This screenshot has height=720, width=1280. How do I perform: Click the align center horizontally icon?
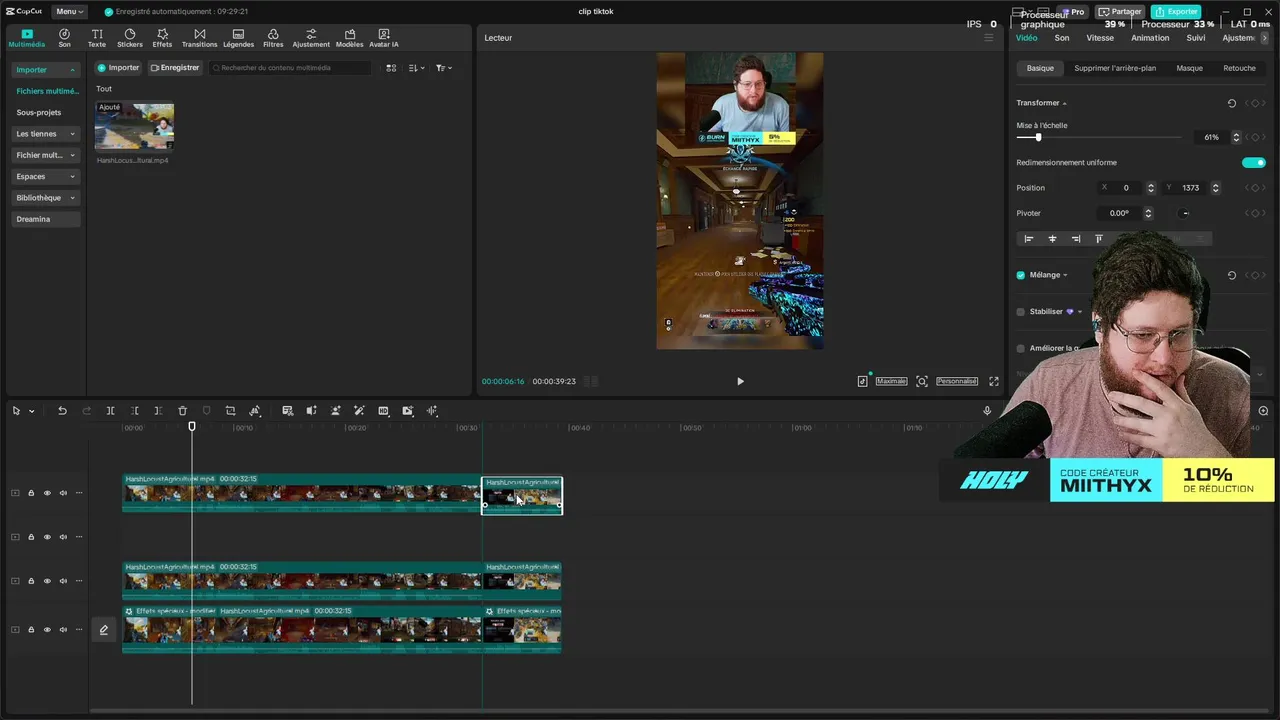tap(1052, 239)
